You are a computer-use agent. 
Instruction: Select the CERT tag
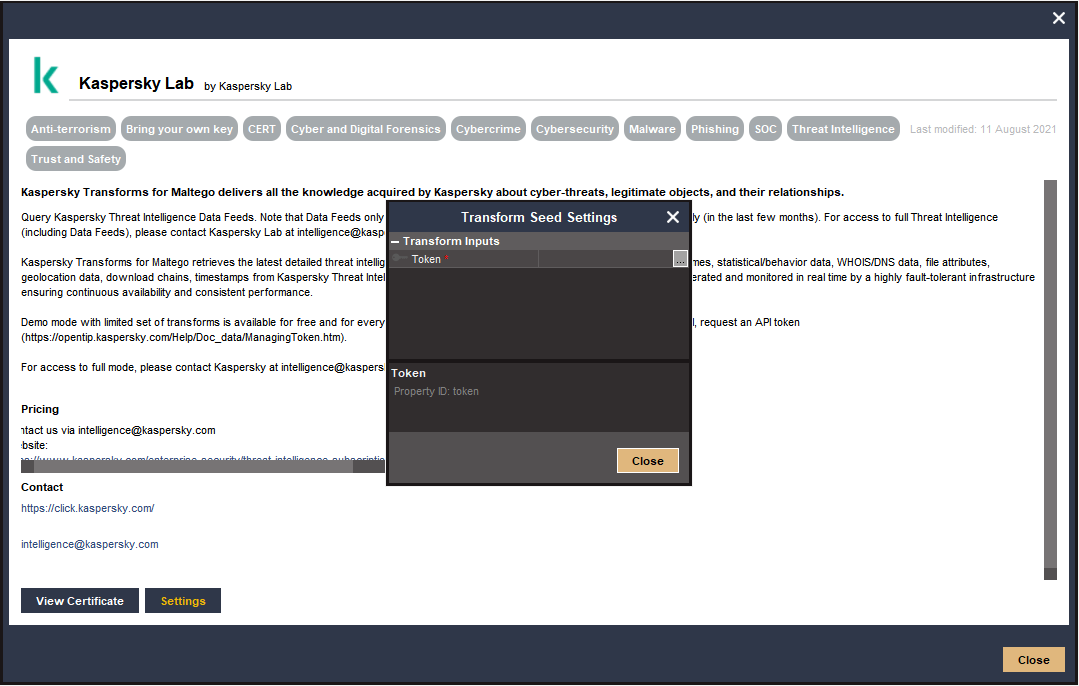(261, 129)
